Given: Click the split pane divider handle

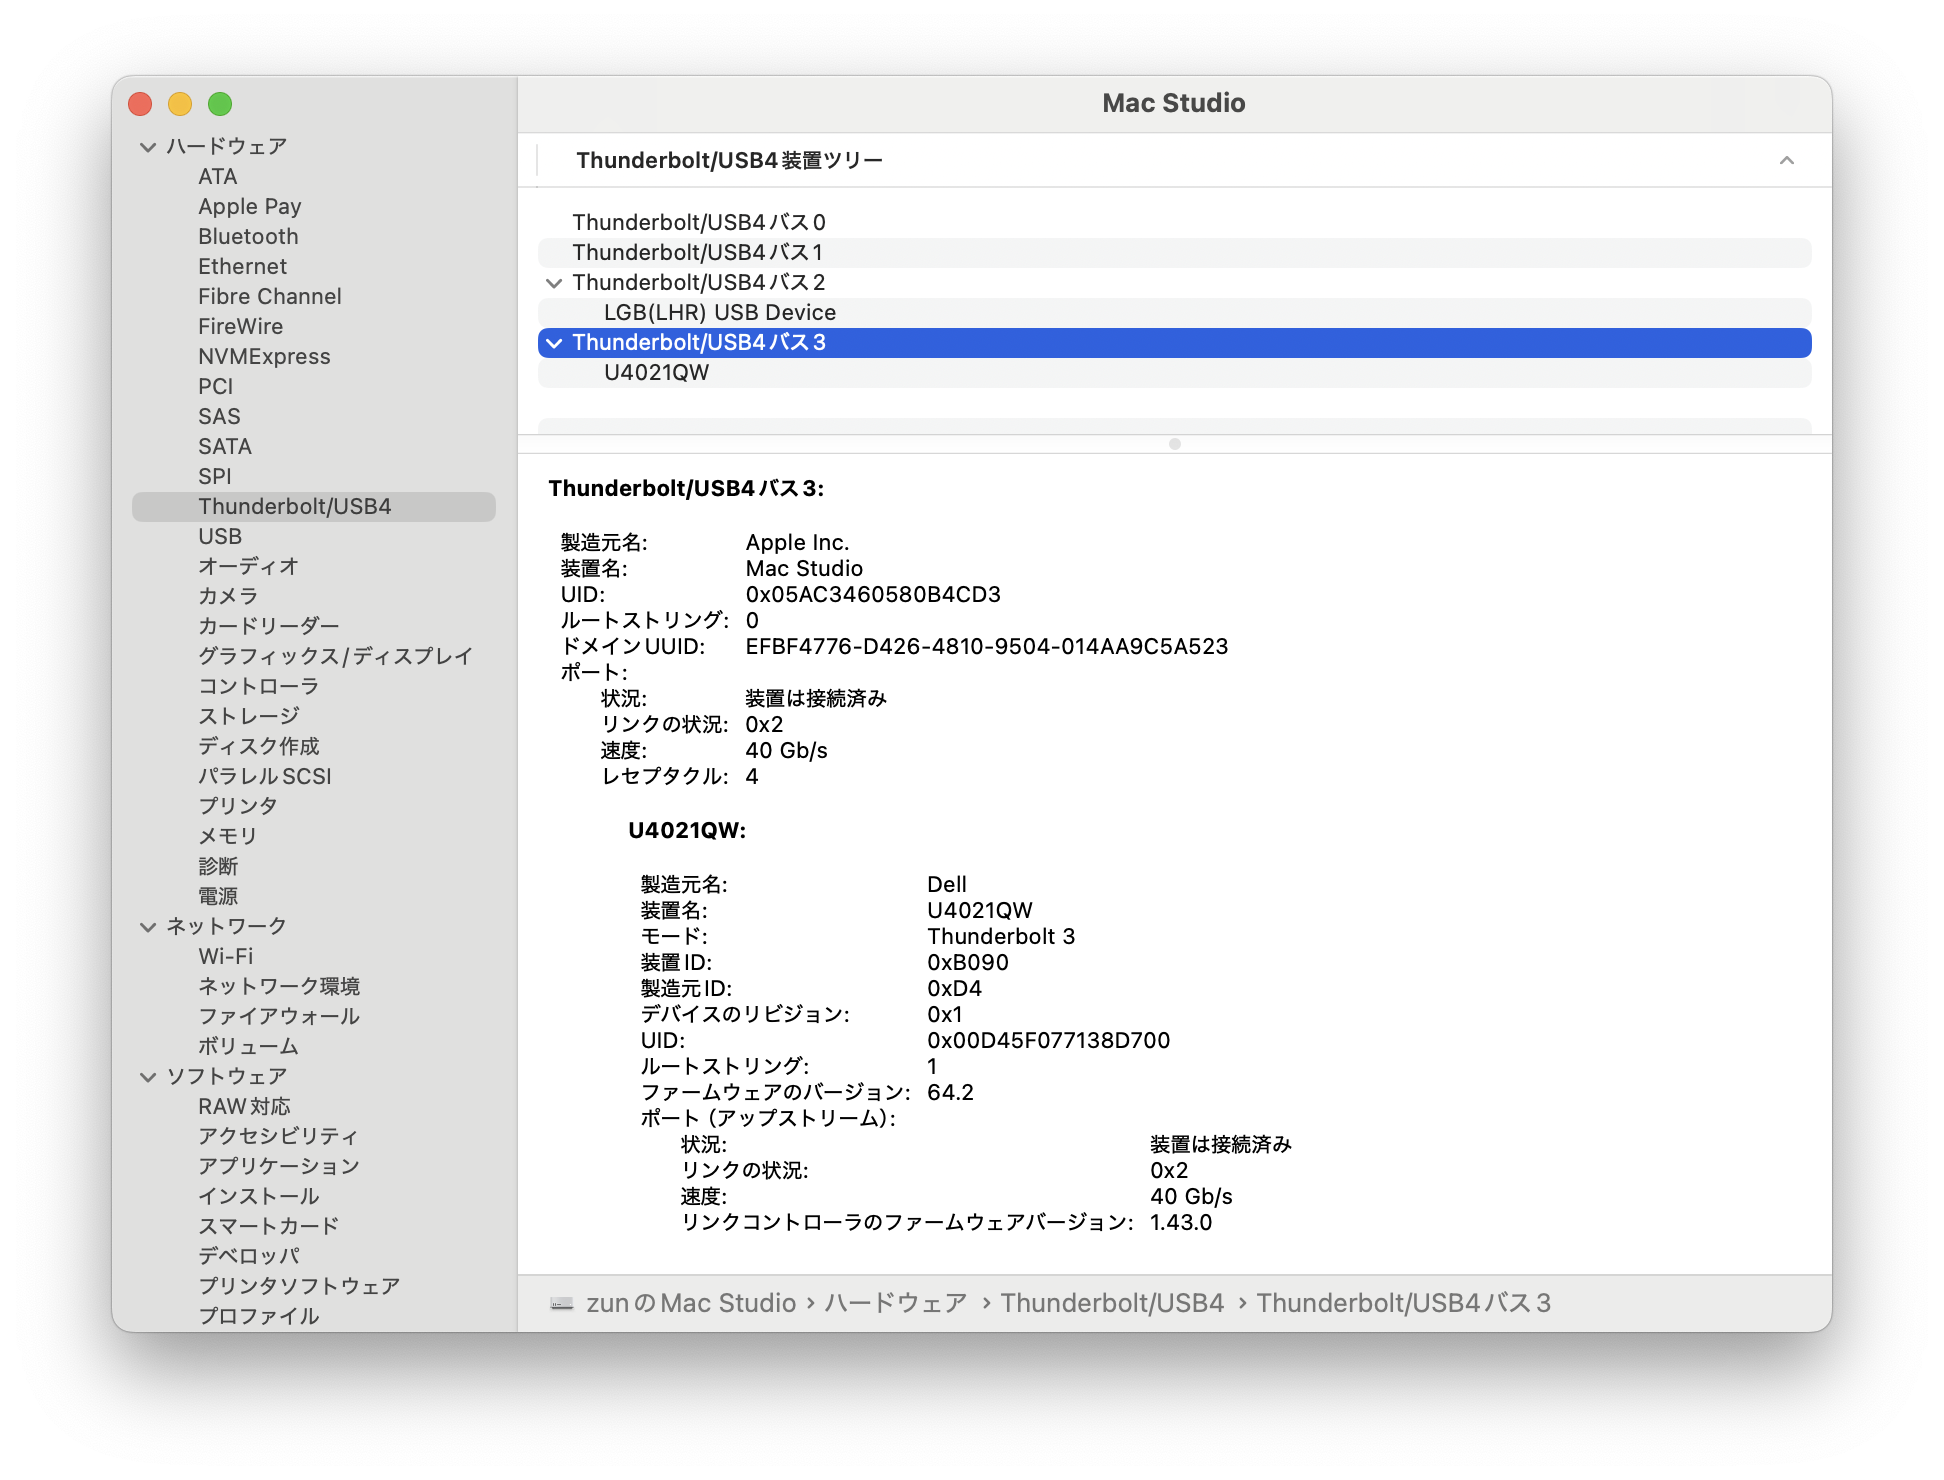Looking at the screenshot, I should coord(1174,444).
